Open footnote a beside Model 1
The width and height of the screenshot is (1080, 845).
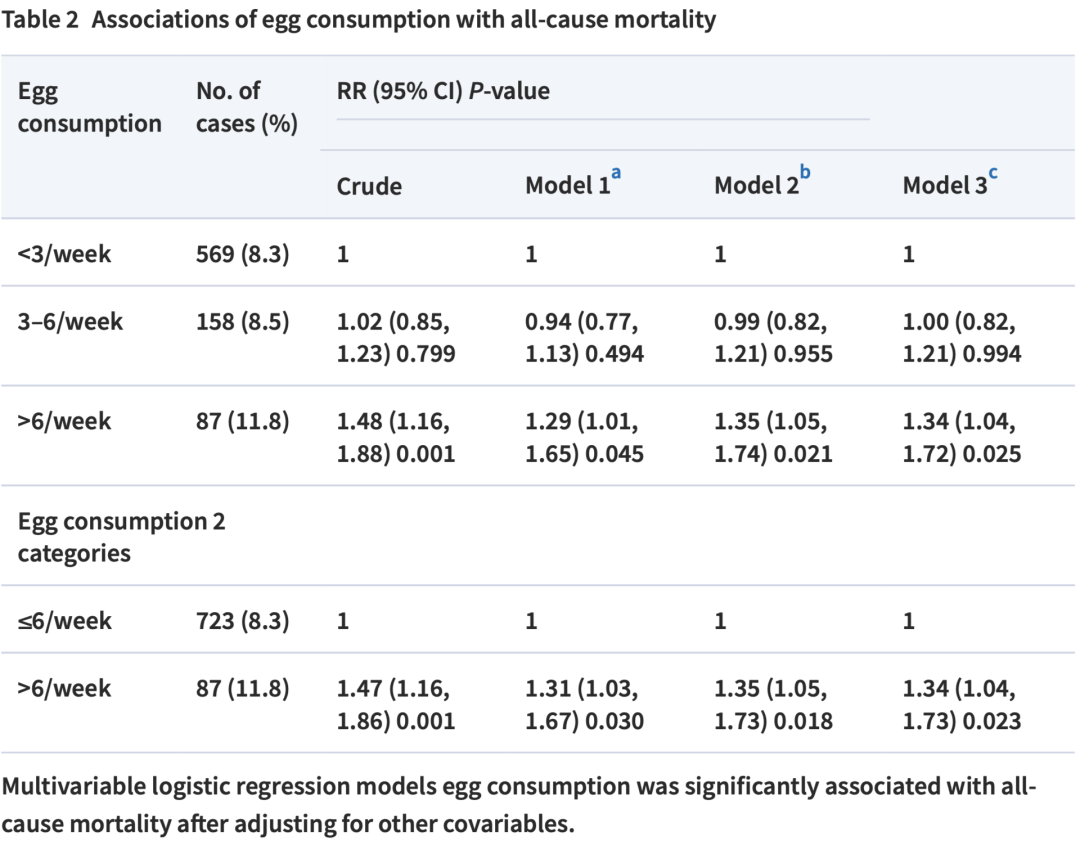pos(616,173)
